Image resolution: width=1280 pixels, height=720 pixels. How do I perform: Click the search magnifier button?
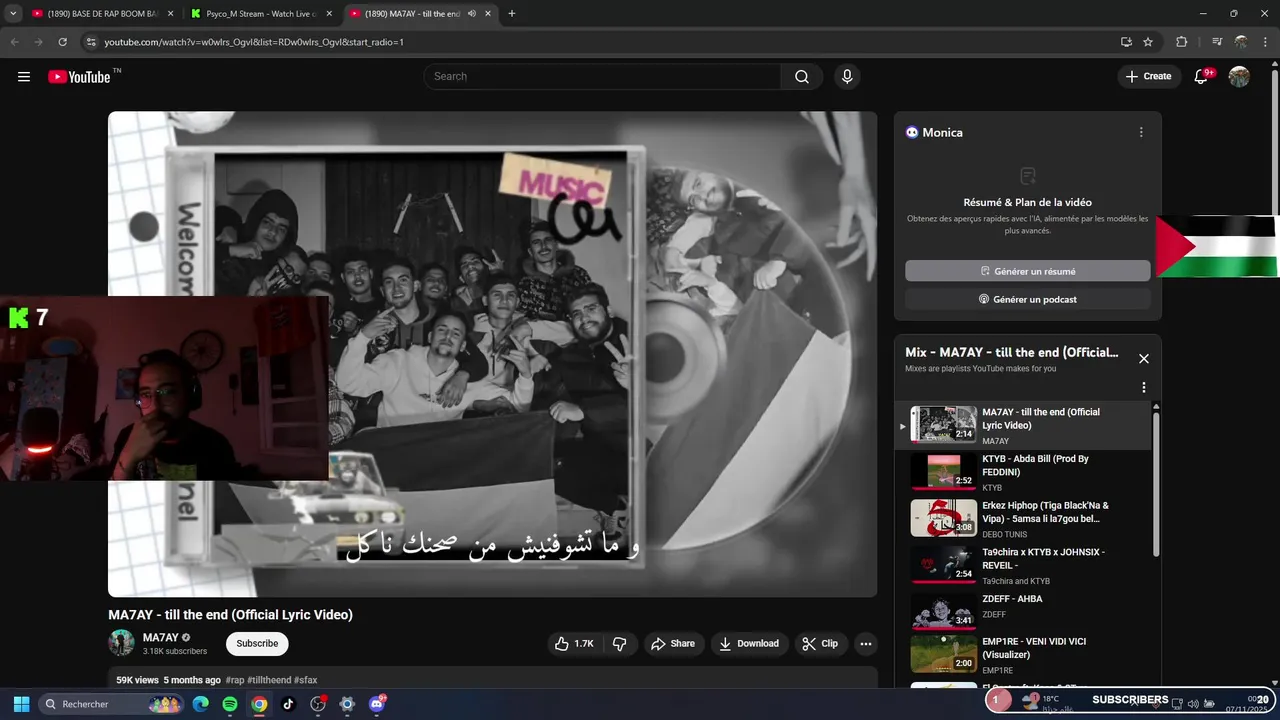[x=802, y=77]
